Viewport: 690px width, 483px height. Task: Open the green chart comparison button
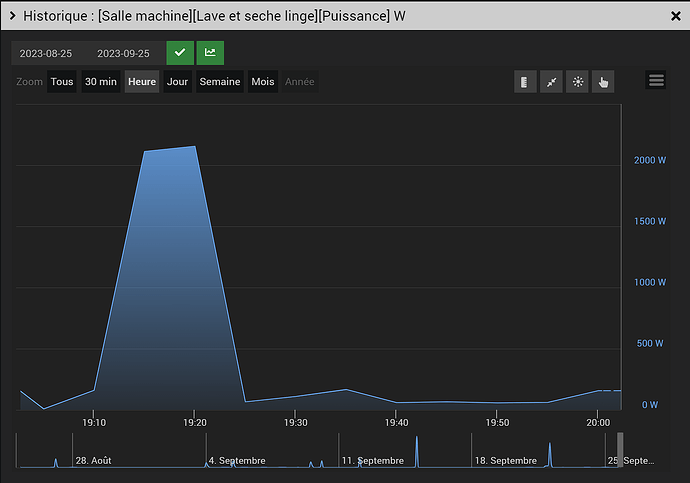click(x=210, y=53)
